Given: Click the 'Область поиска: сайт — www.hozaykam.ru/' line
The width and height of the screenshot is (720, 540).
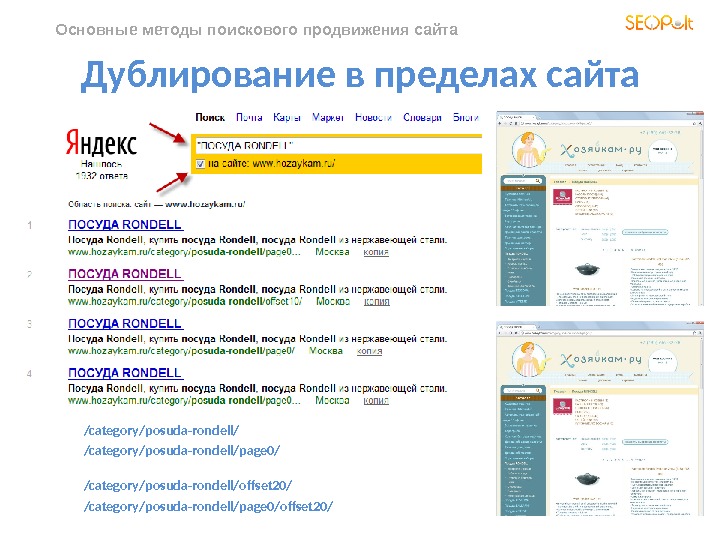Looking at the screenshot, I should [x=157, y=204].
